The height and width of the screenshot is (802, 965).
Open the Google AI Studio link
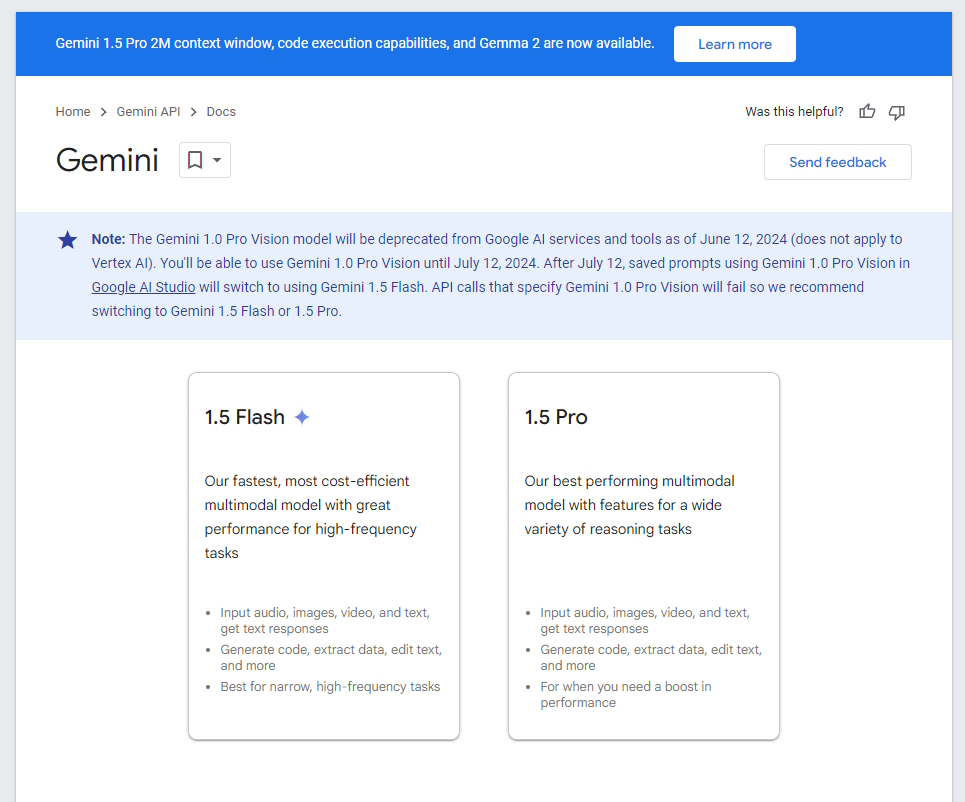143,287
